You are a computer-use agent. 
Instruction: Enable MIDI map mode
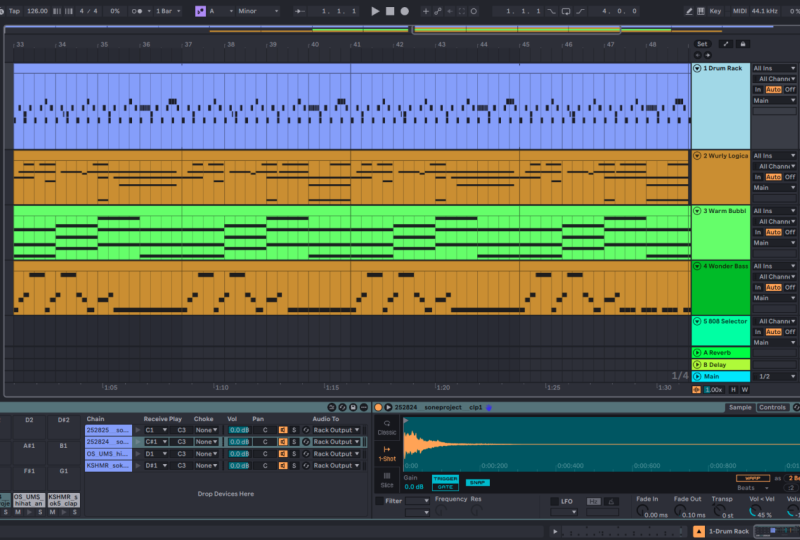pyautogui.click(x=739, y=11)
